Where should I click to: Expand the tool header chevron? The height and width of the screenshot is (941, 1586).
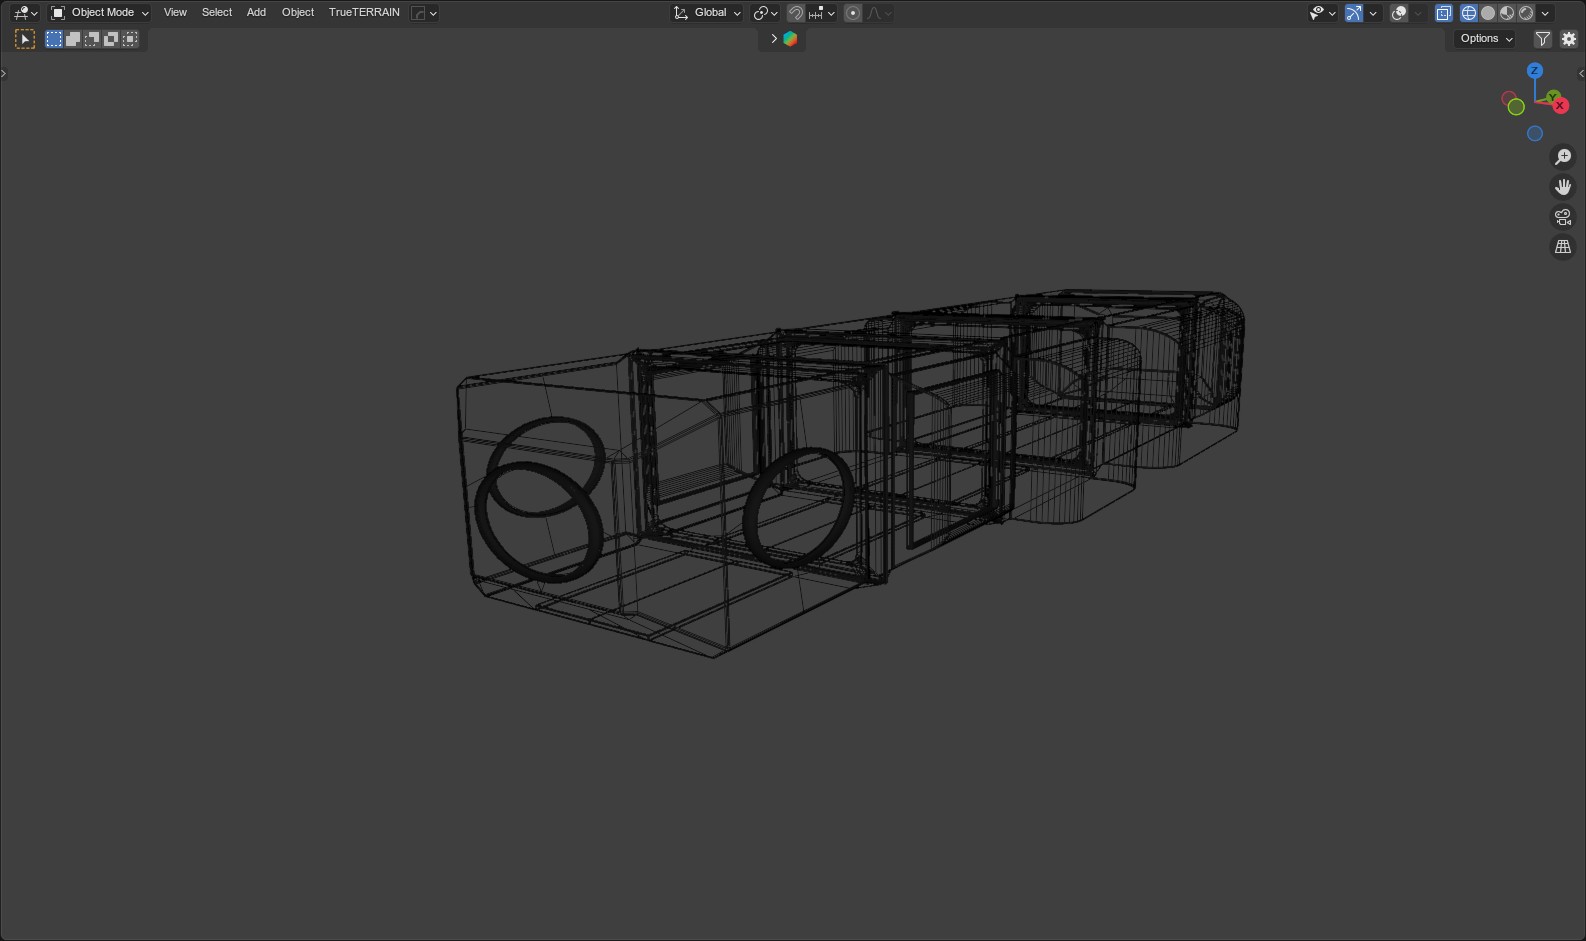click(773, 39)
